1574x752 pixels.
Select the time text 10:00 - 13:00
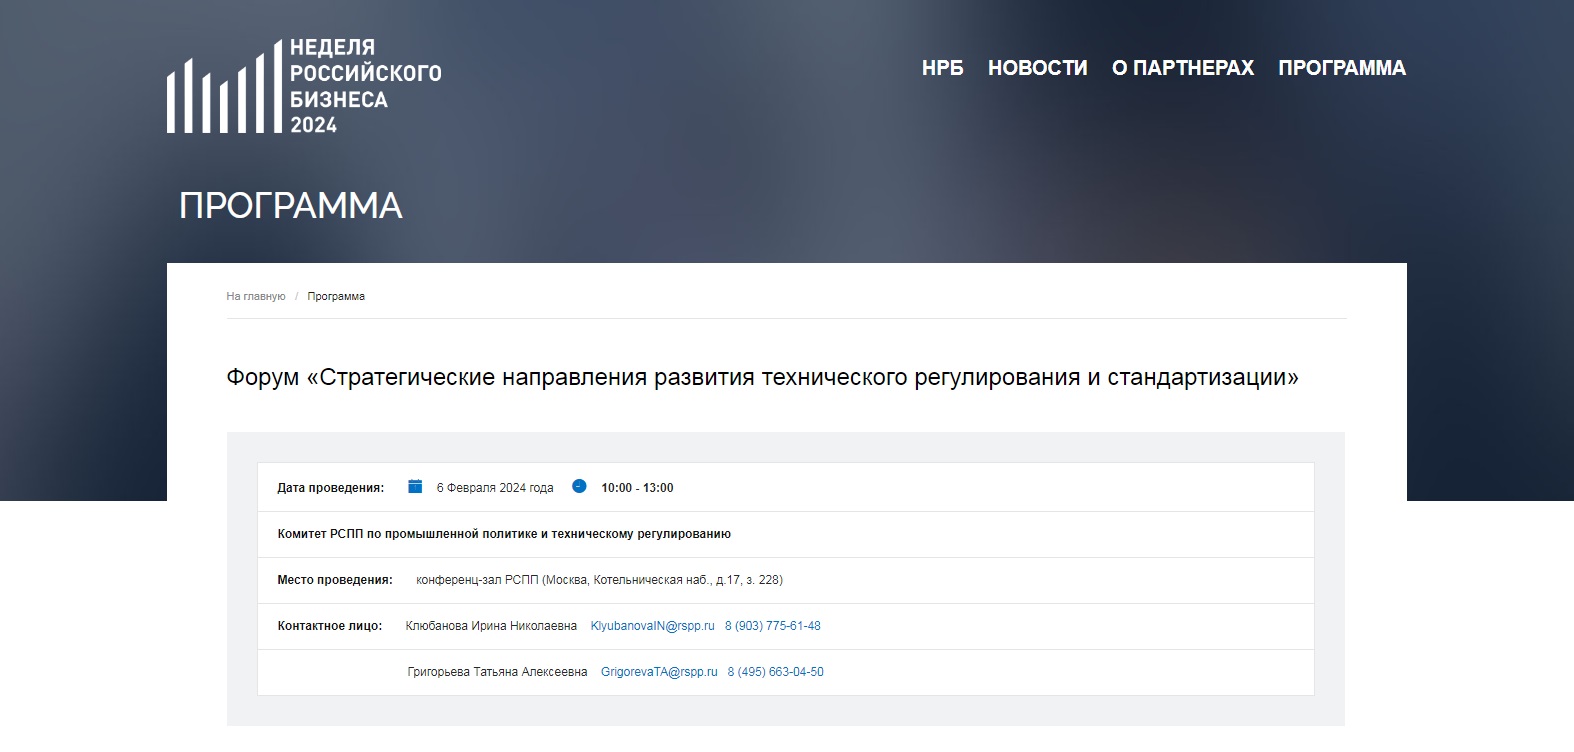tap(637, 488)
